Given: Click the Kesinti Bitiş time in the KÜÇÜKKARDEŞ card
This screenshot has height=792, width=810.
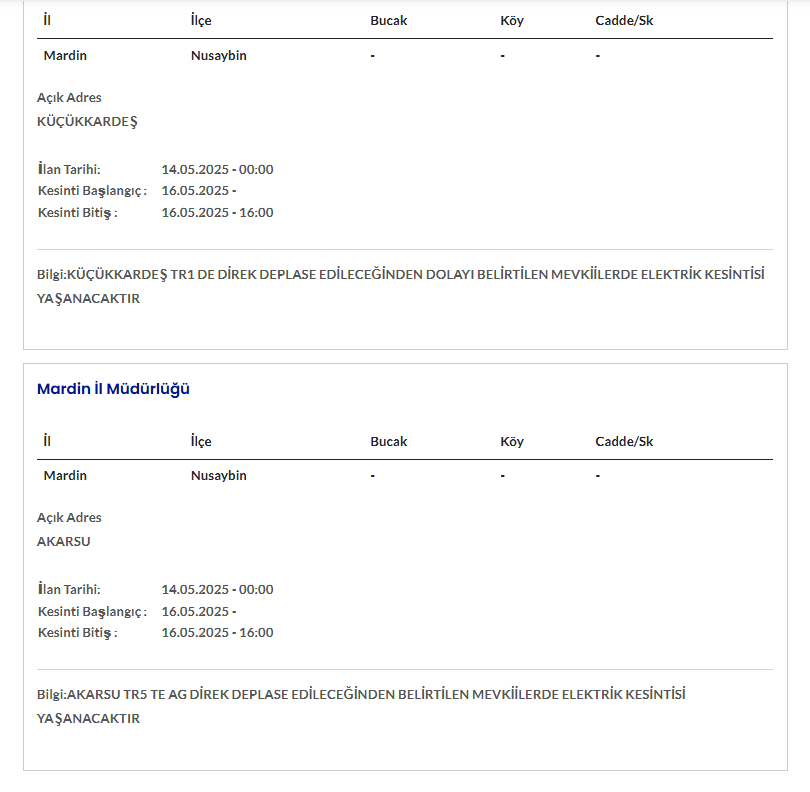Looking at the screenshot, I should (x=217, y=212).
